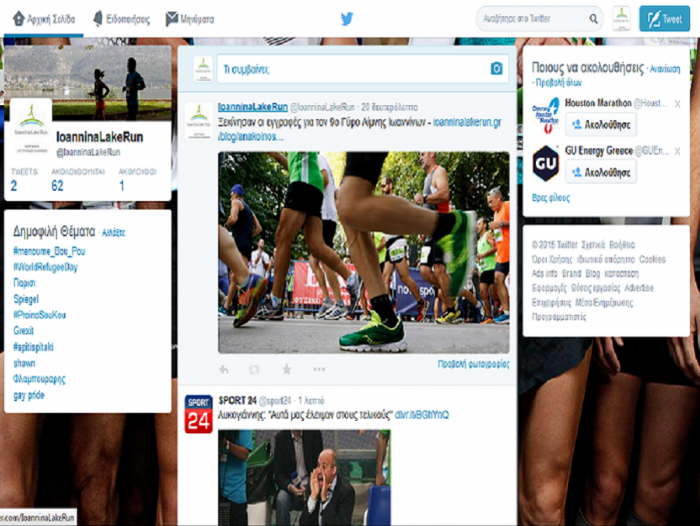Open the SPORT 24 avatar
700x526 pixels.
(x=199, y=414)
